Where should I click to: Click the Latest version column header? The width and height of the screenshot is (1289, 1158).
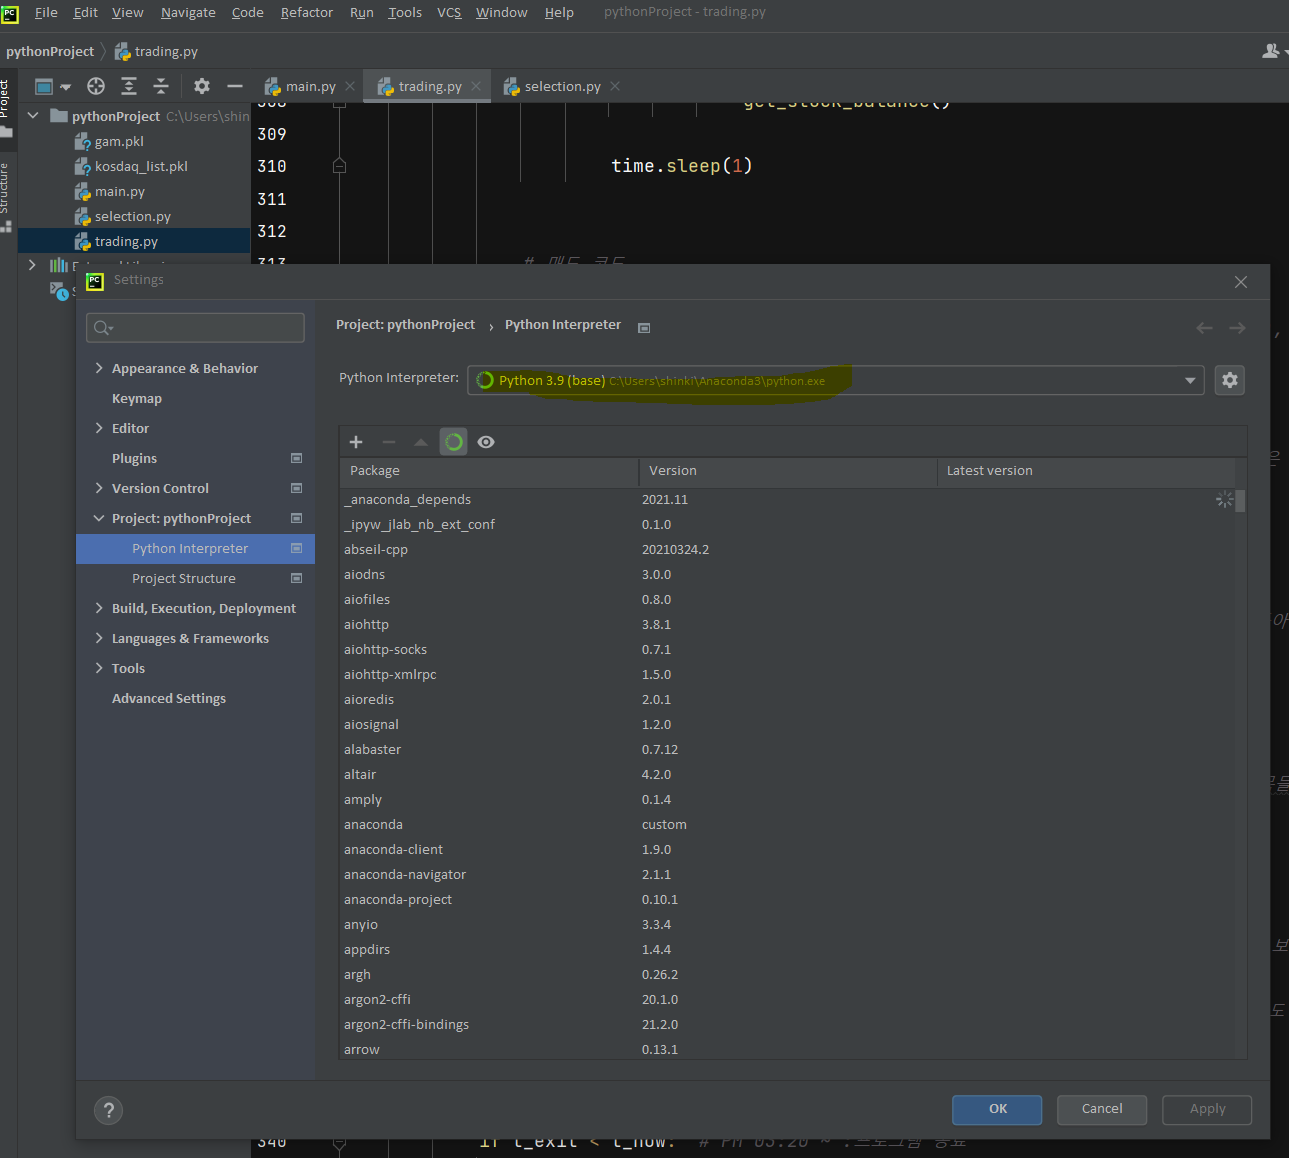tap(1086, 471)
